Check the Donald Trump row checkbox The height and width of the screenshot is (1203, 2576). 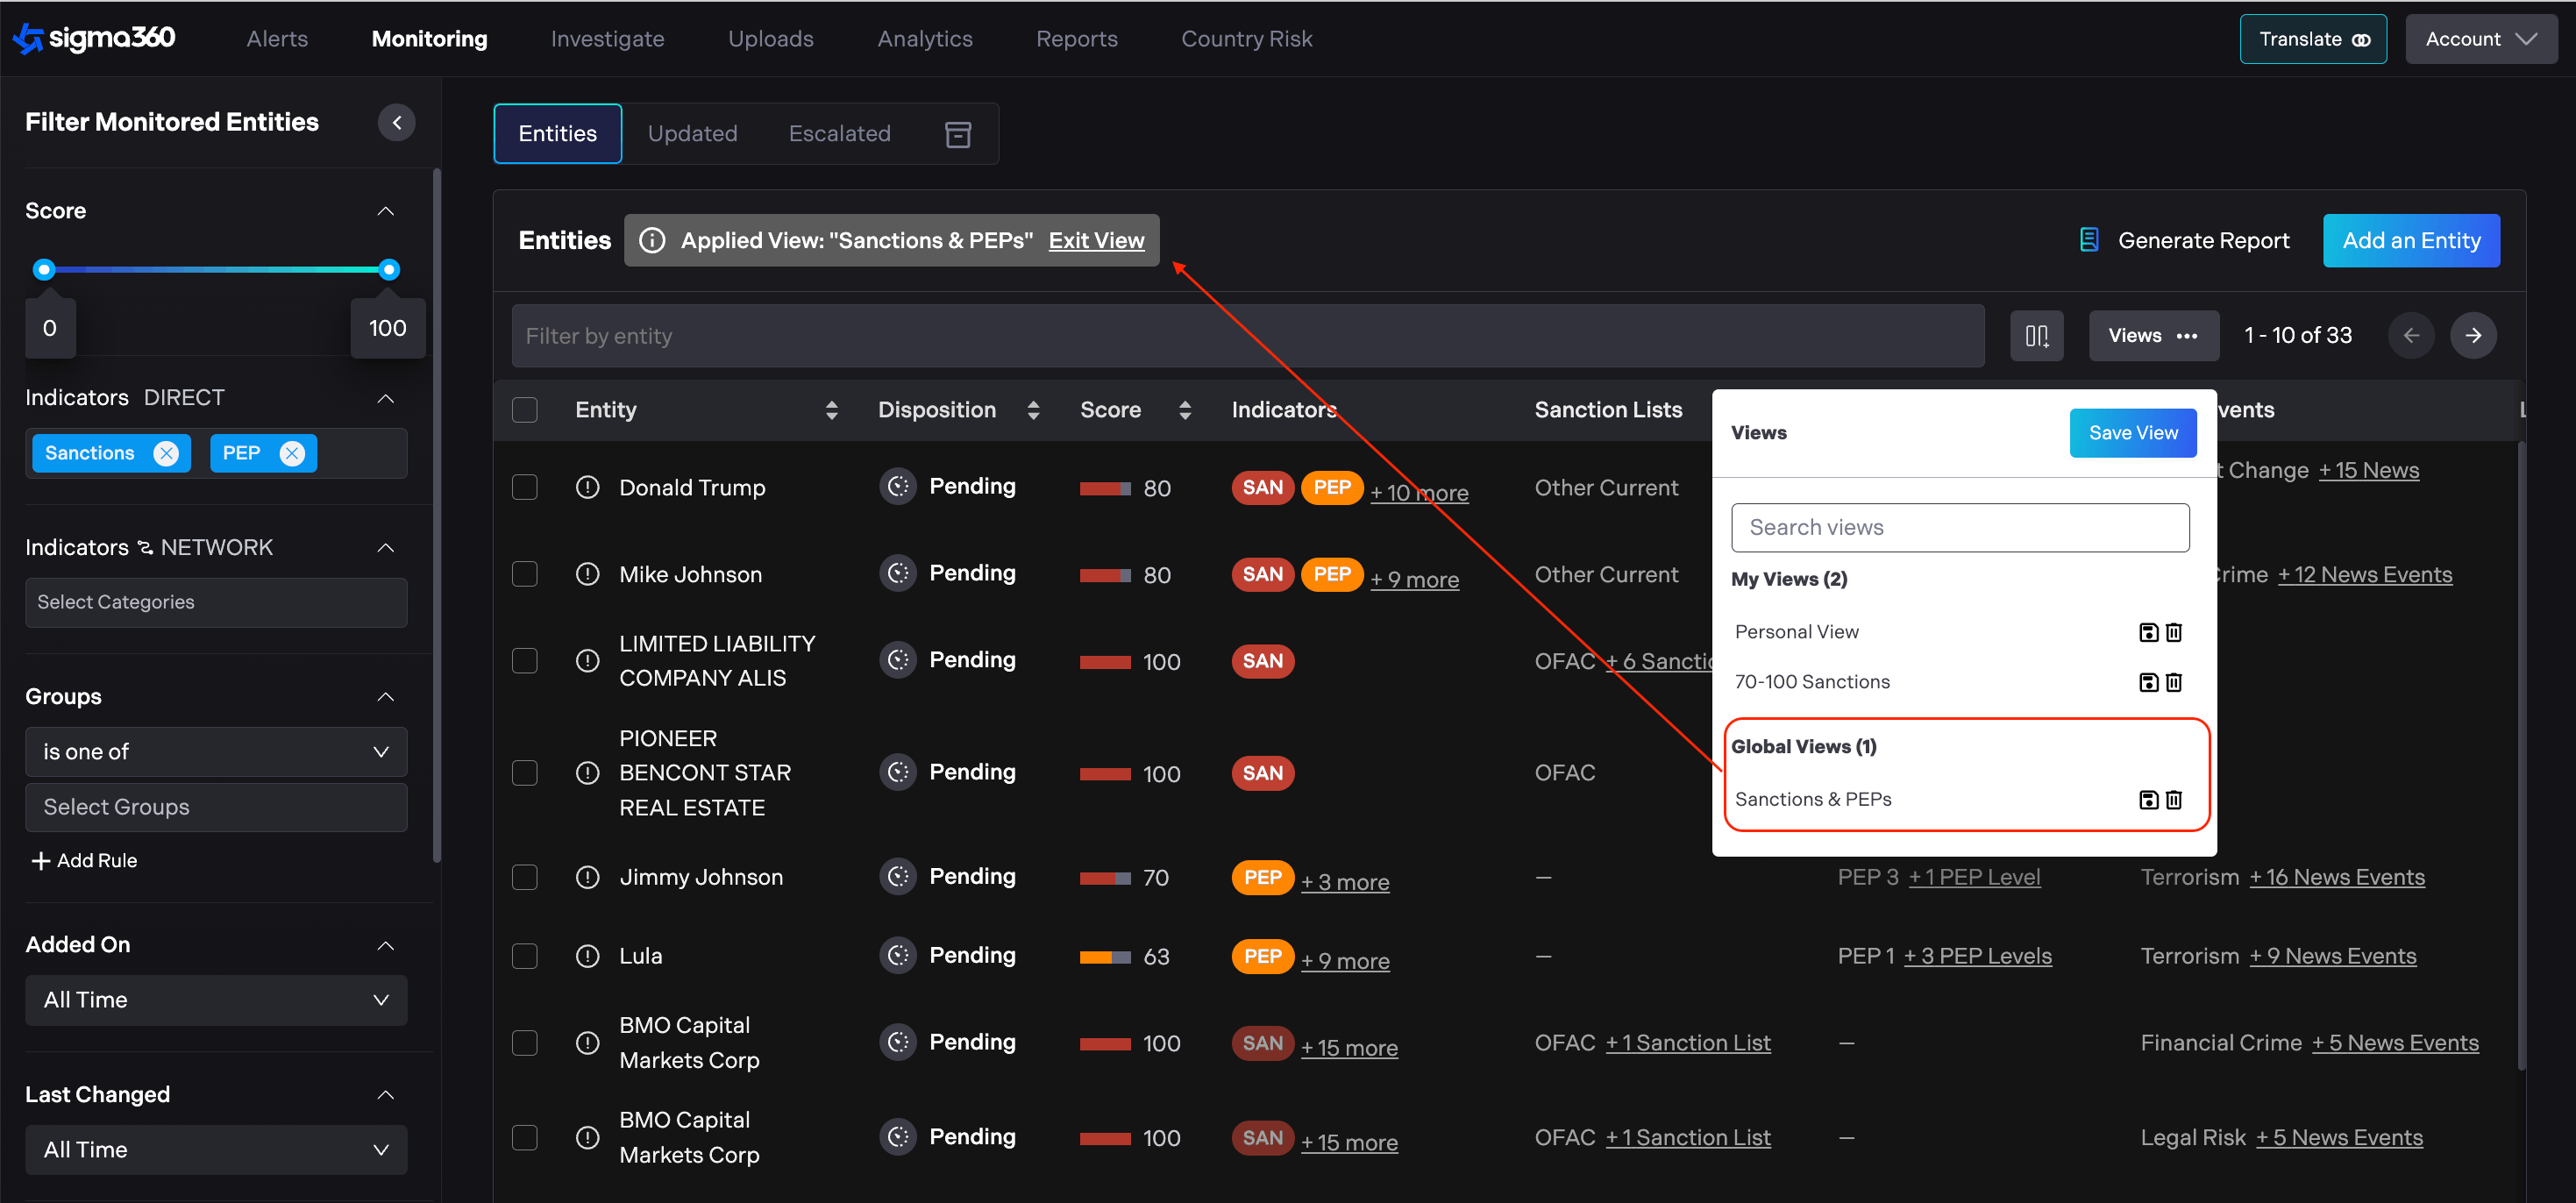524,487
